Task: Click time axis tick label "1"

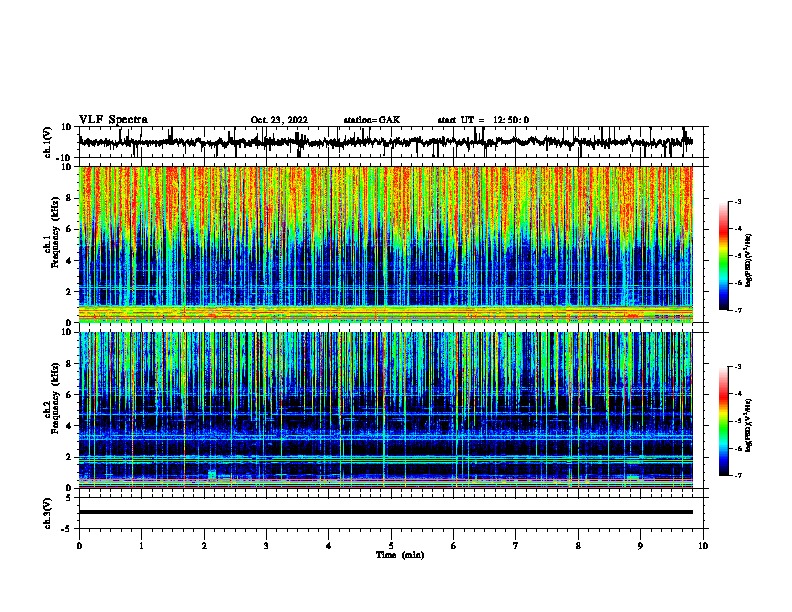Action: (141, 545)
